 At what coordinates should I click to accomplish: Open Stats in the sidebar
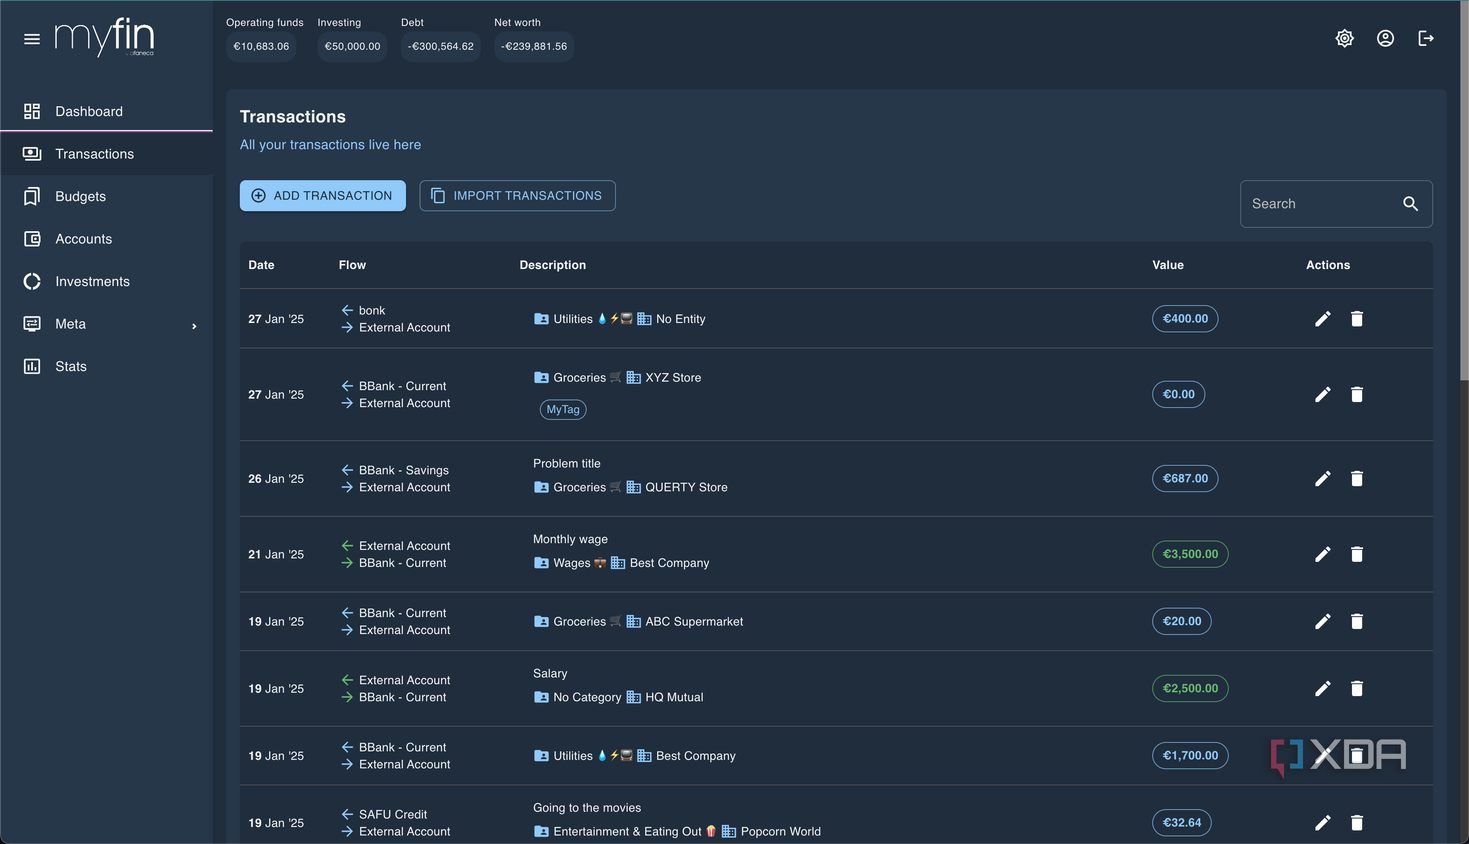[x=106, y=367]
